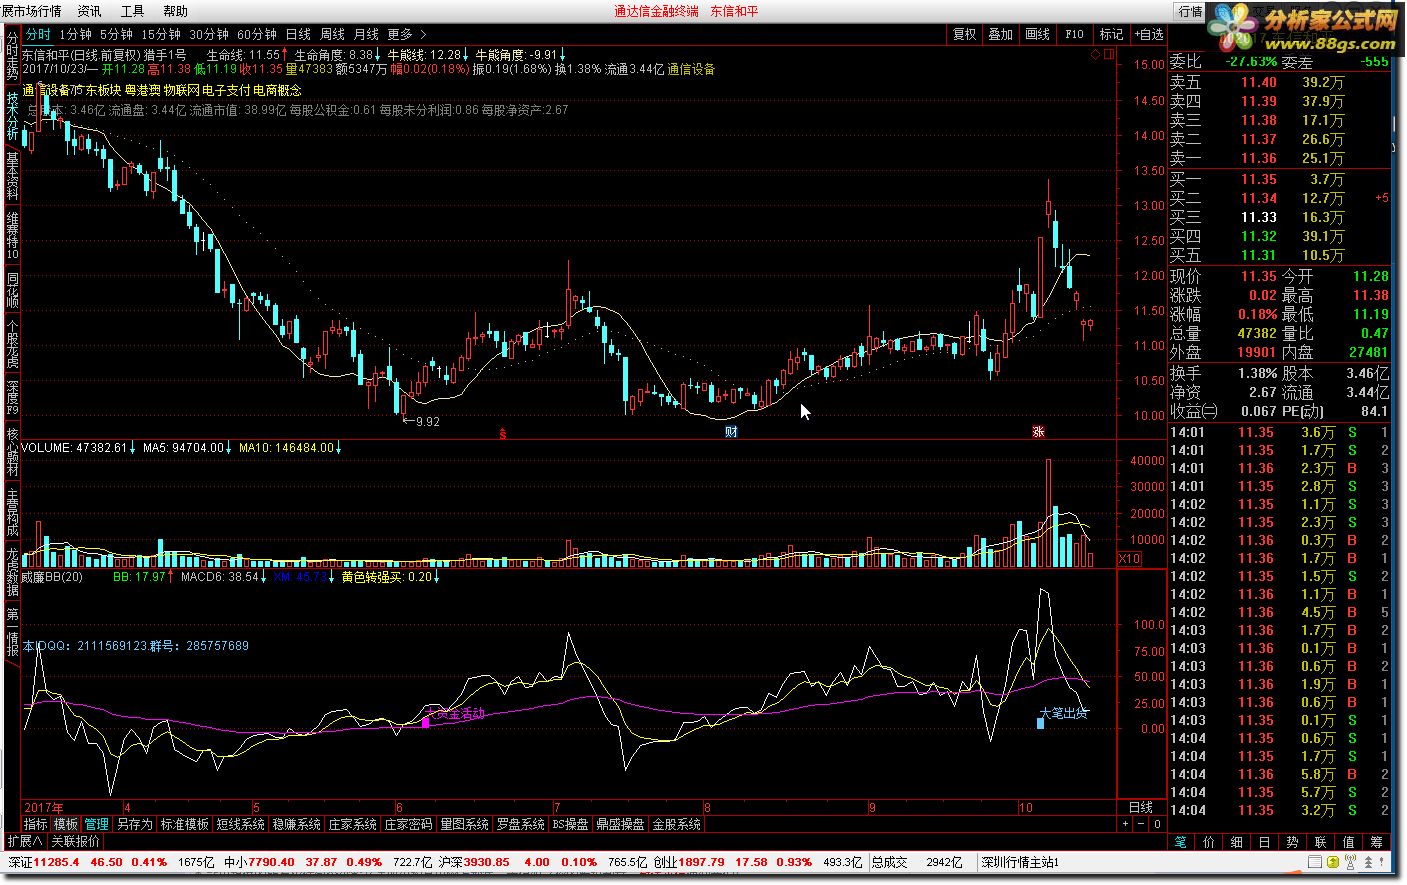Open the F10 company info button
Image resolution: width=1407 pixels, height=885 pixels.
[1074, 34]
